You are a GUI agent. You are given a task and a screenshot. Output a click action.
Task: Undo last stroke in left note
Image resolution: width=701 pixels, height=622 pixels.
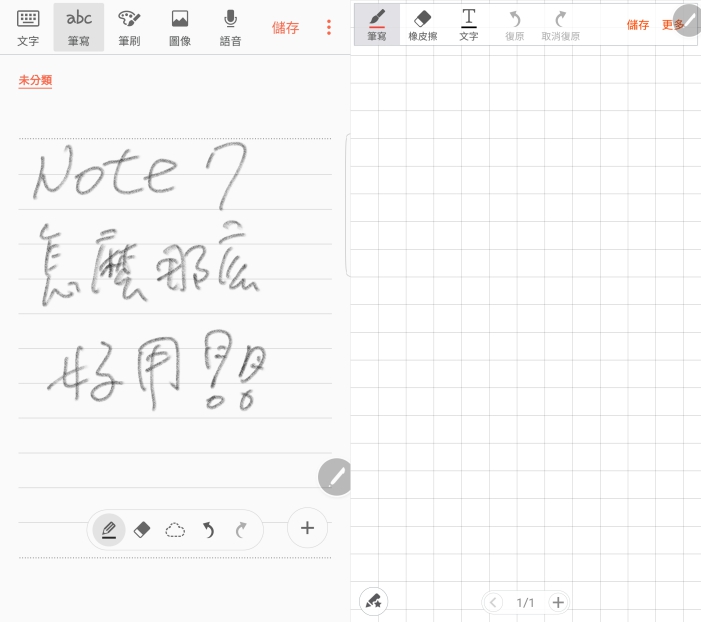point(208,530)
